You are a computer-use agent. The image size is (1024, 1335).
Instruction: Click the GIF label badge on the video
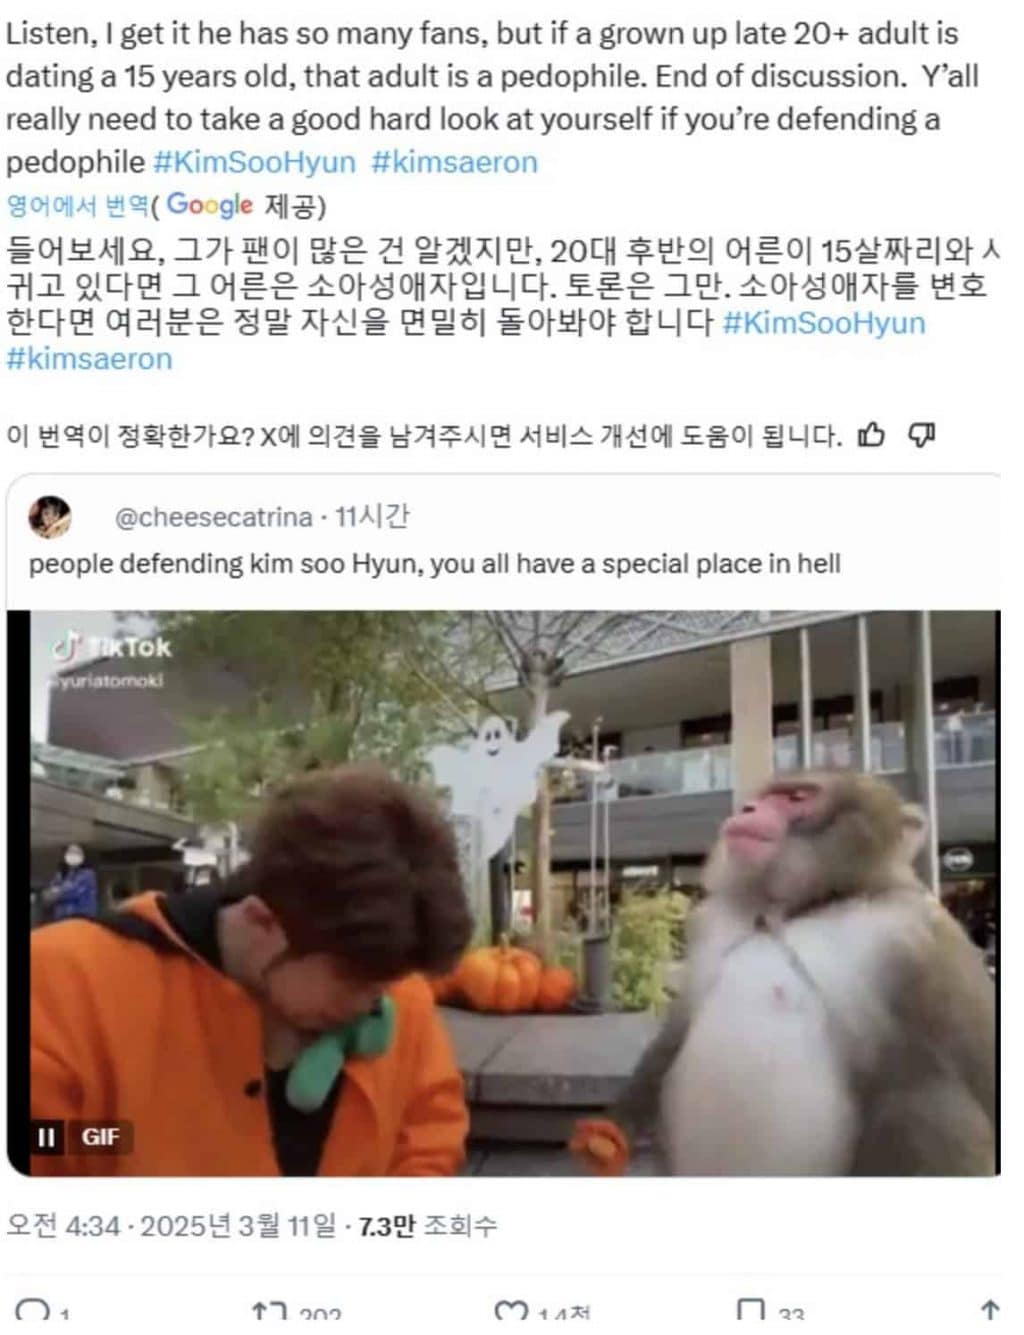tap(100, 1137)
